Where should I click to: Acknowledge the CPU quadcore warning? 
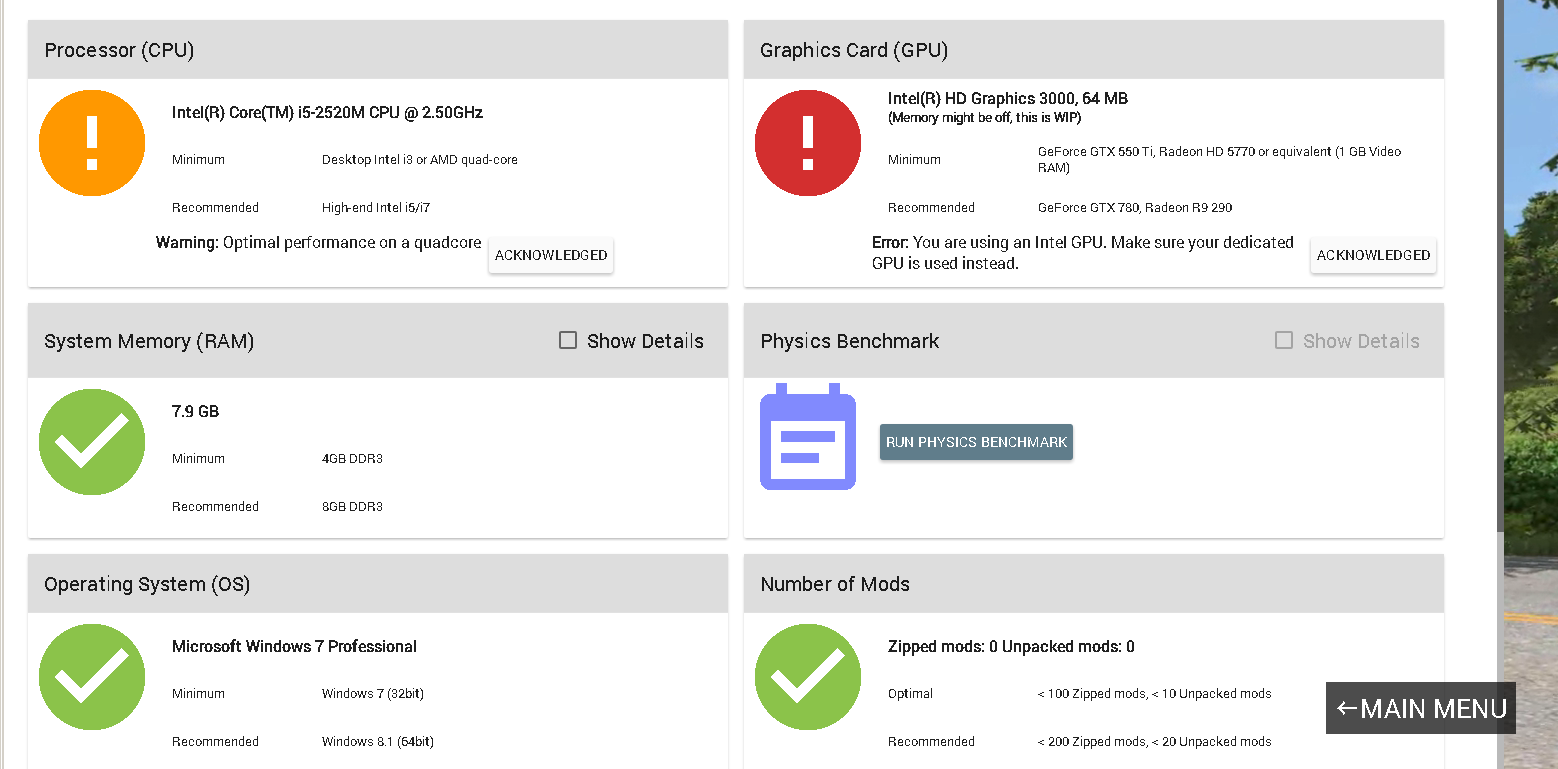pyautogui.click(x=551, y=255)
